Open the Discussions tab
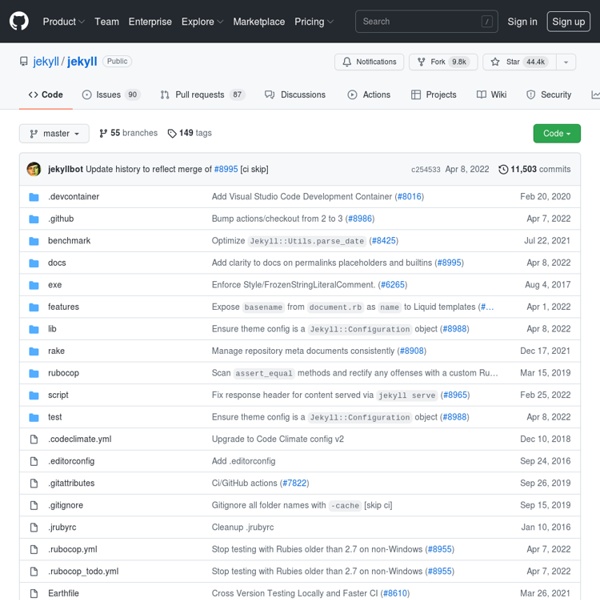600x600 pixels. click(x=295, y=95)
